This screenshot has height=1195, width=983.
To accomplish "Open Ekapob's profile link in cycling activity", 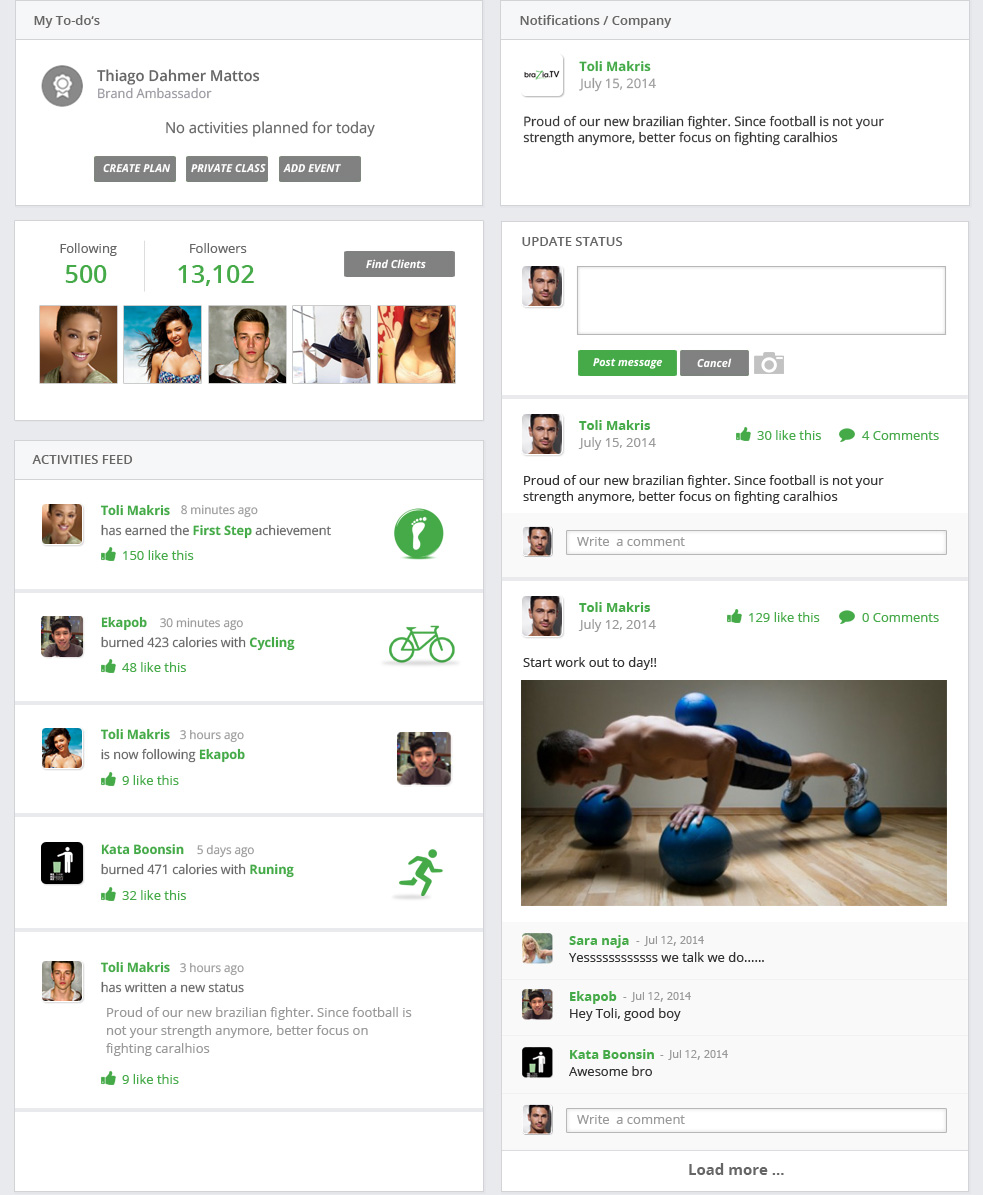I will [x=123, y=622].
